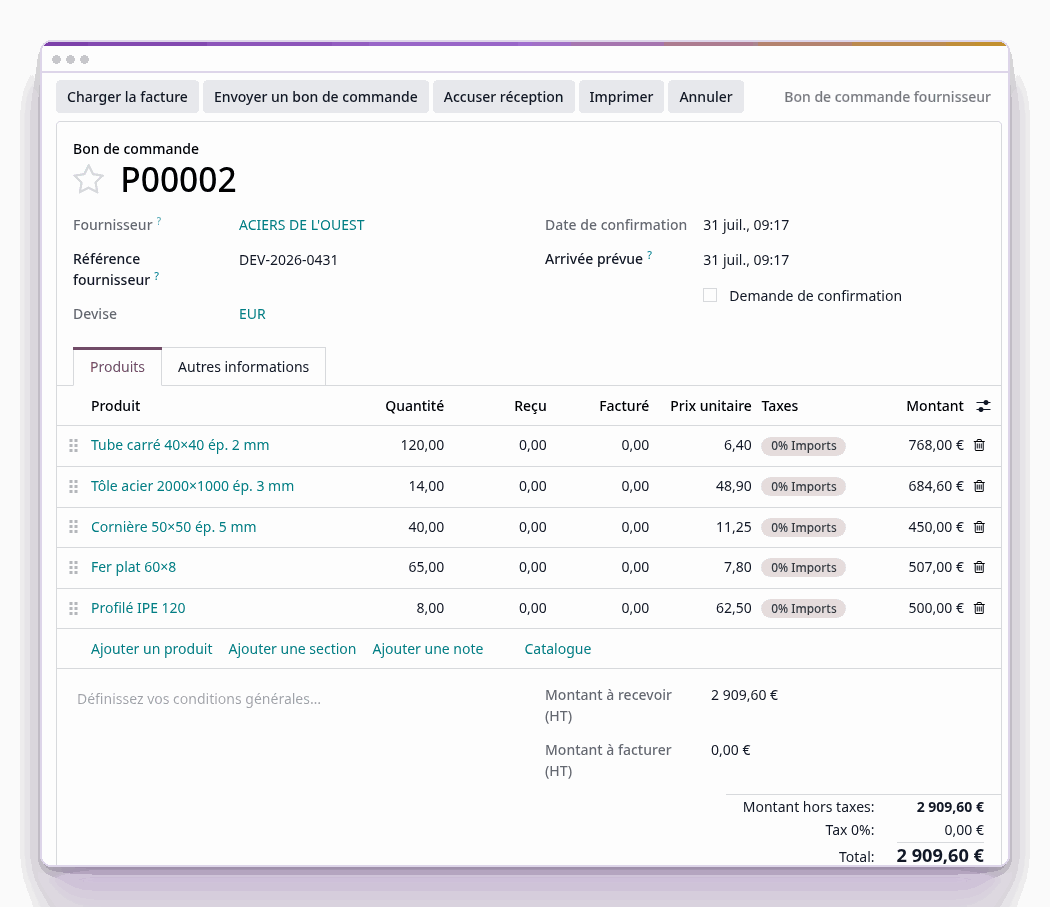Delete the Profilé IPE 120 line

(x=979, y=608)
